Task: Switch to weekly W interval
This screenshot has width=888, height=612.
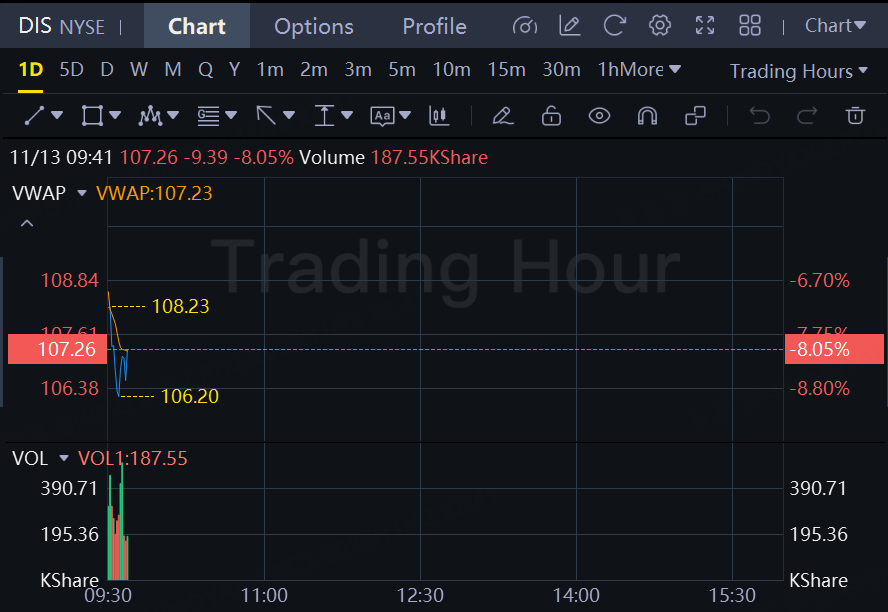Action: [139, 70]
